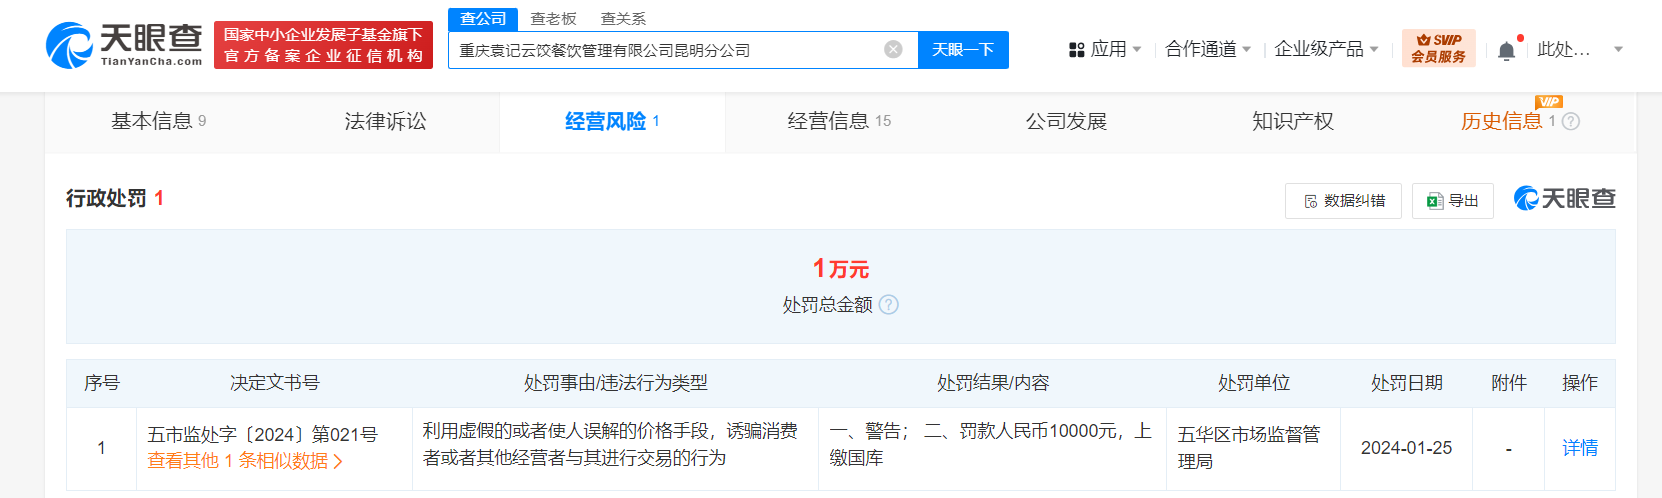Viewport: 1662px width, 498px height.
Task: Click the 数据纠错 button
Action: [x=1343, y=201]
